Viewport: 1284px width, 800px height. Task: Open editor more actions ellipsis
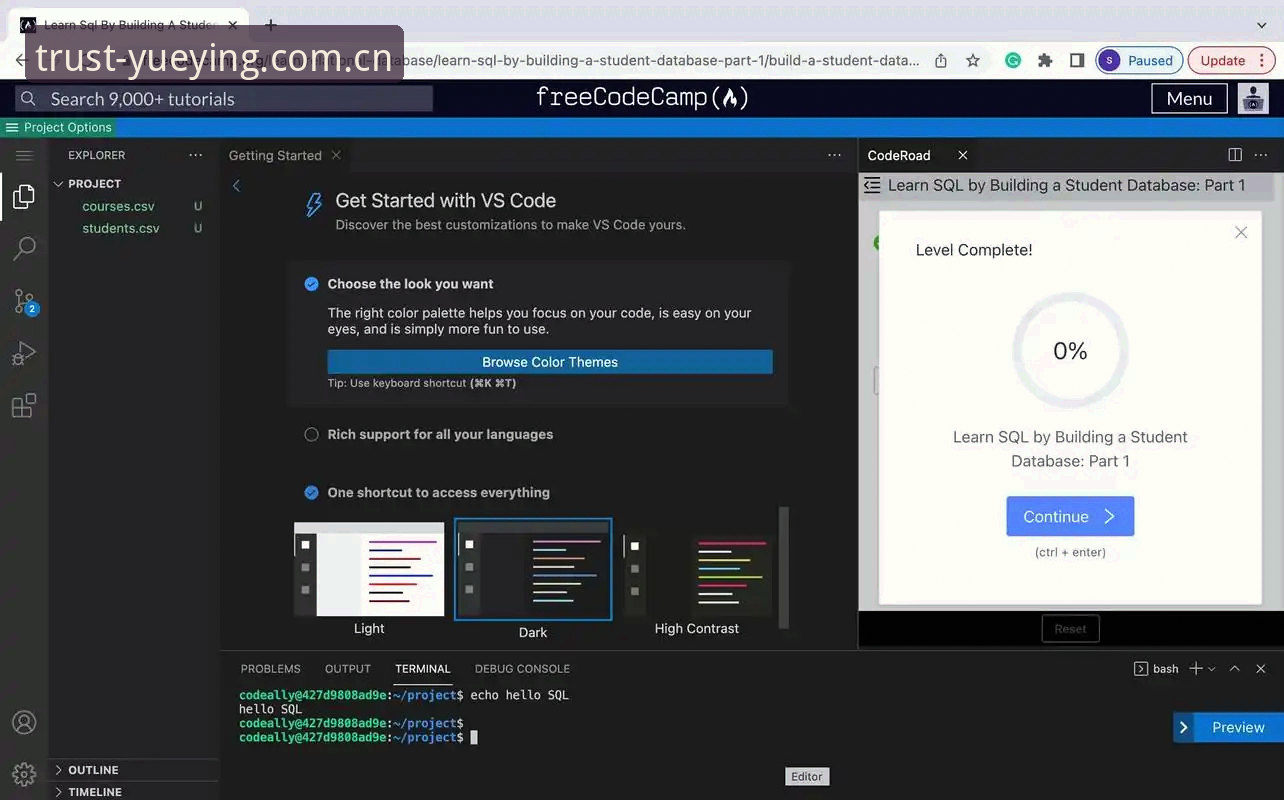[834, 155]
